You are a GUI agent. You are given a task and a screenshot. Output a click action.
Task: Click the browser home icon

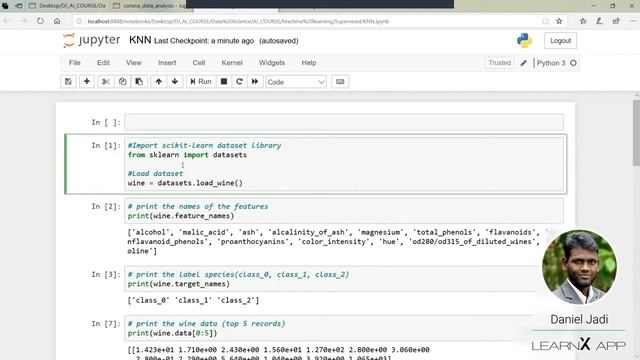57,21
